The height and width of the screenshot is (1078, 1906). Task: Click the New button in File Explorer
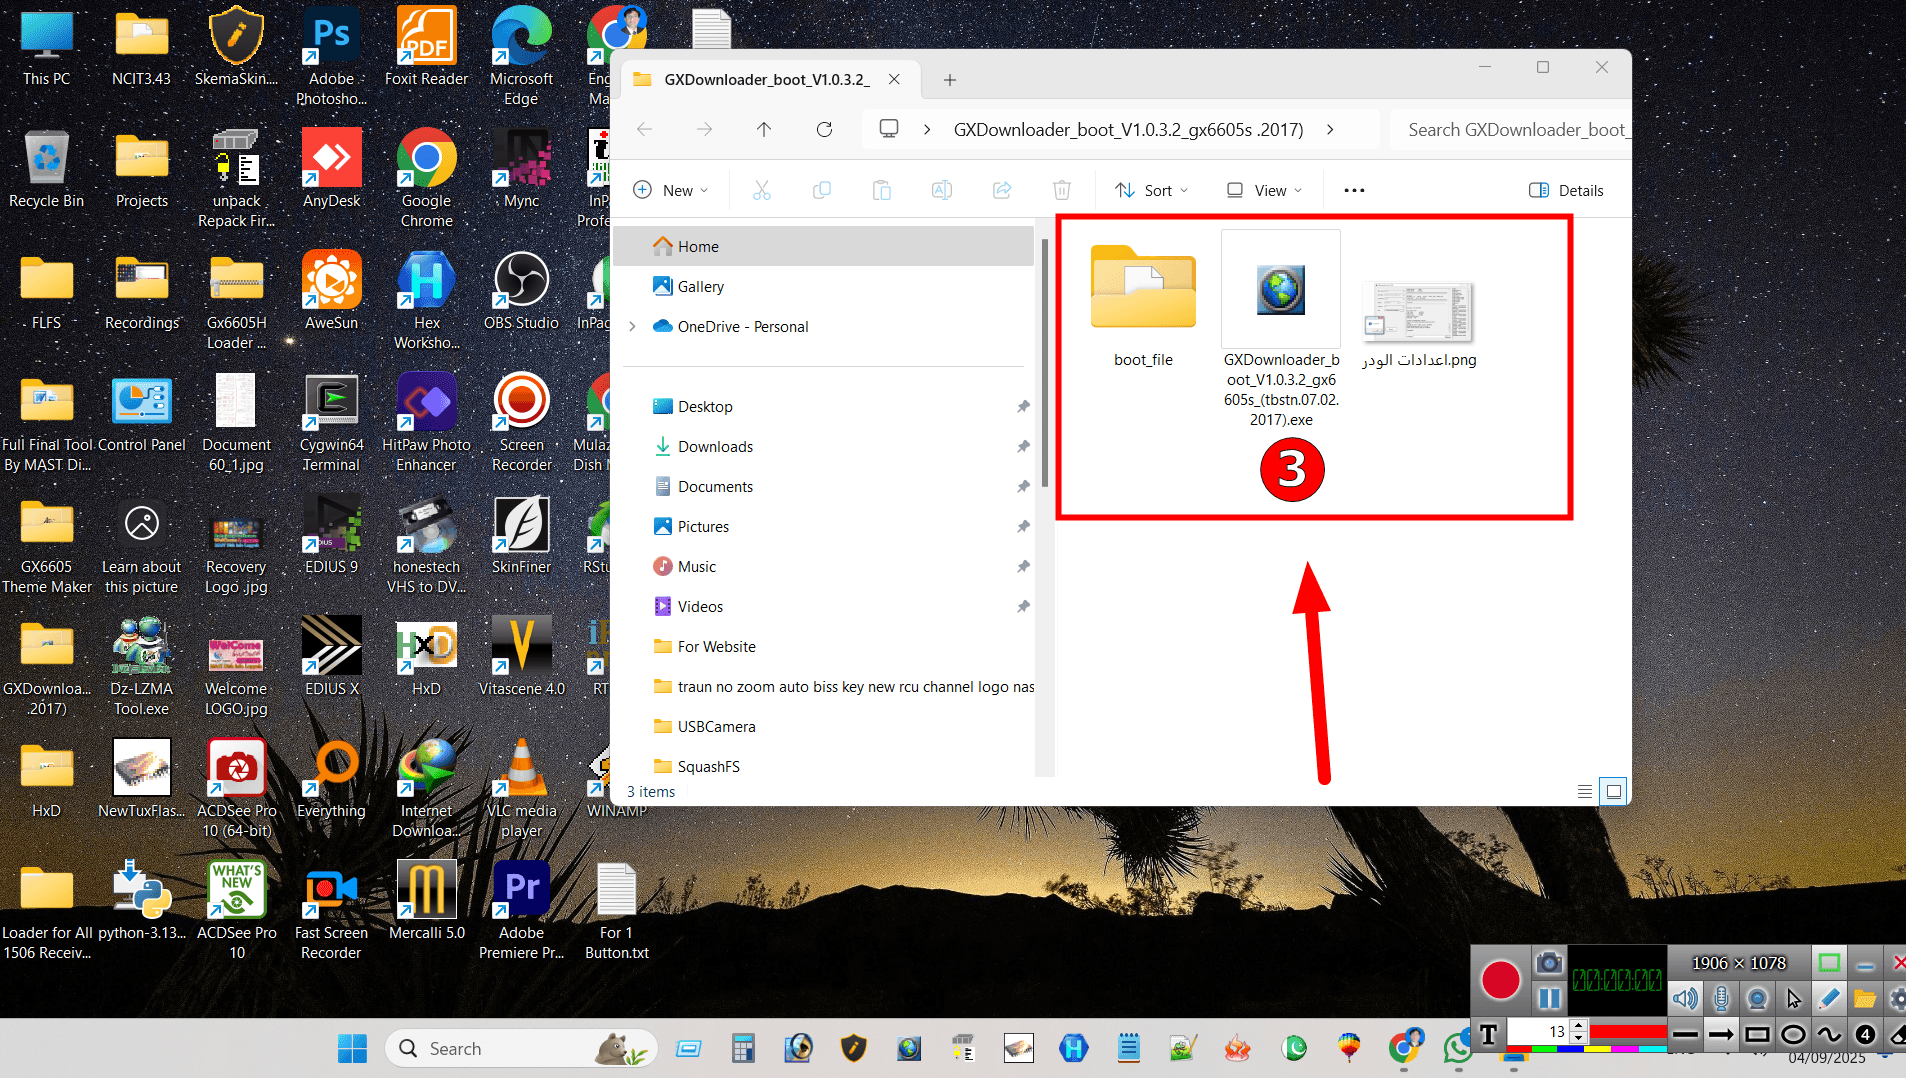pos(671,190)
